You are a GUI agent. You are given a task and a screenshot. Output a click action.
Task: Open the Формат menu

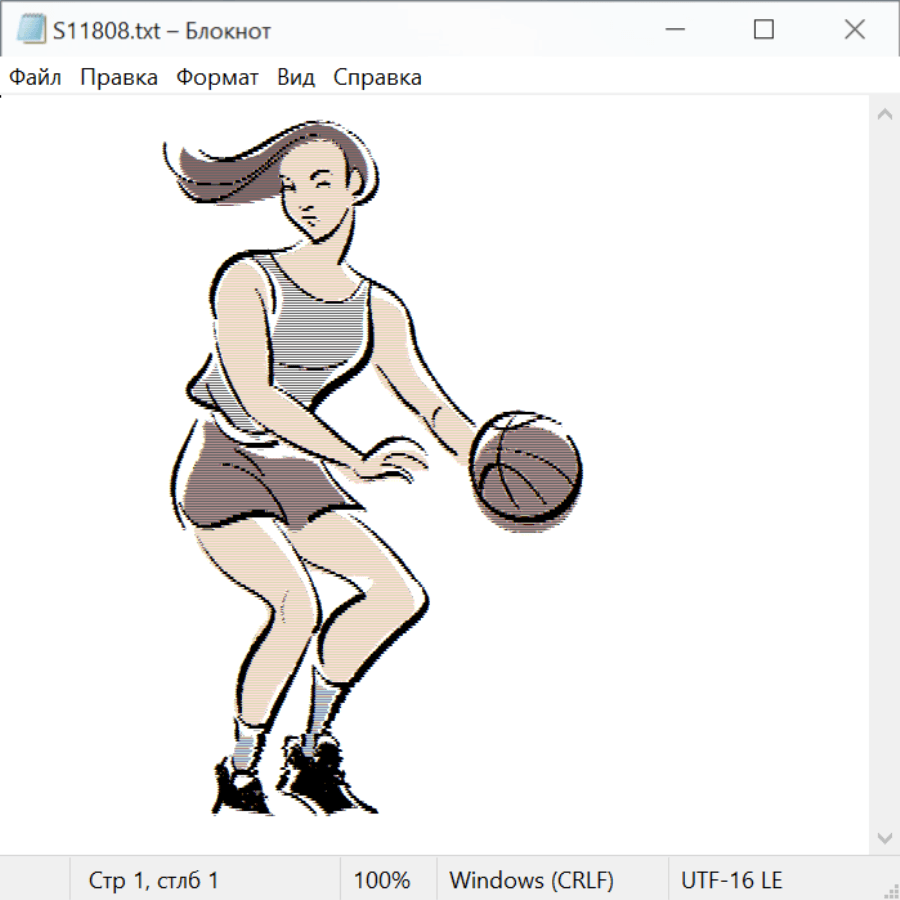click(217, 78)
